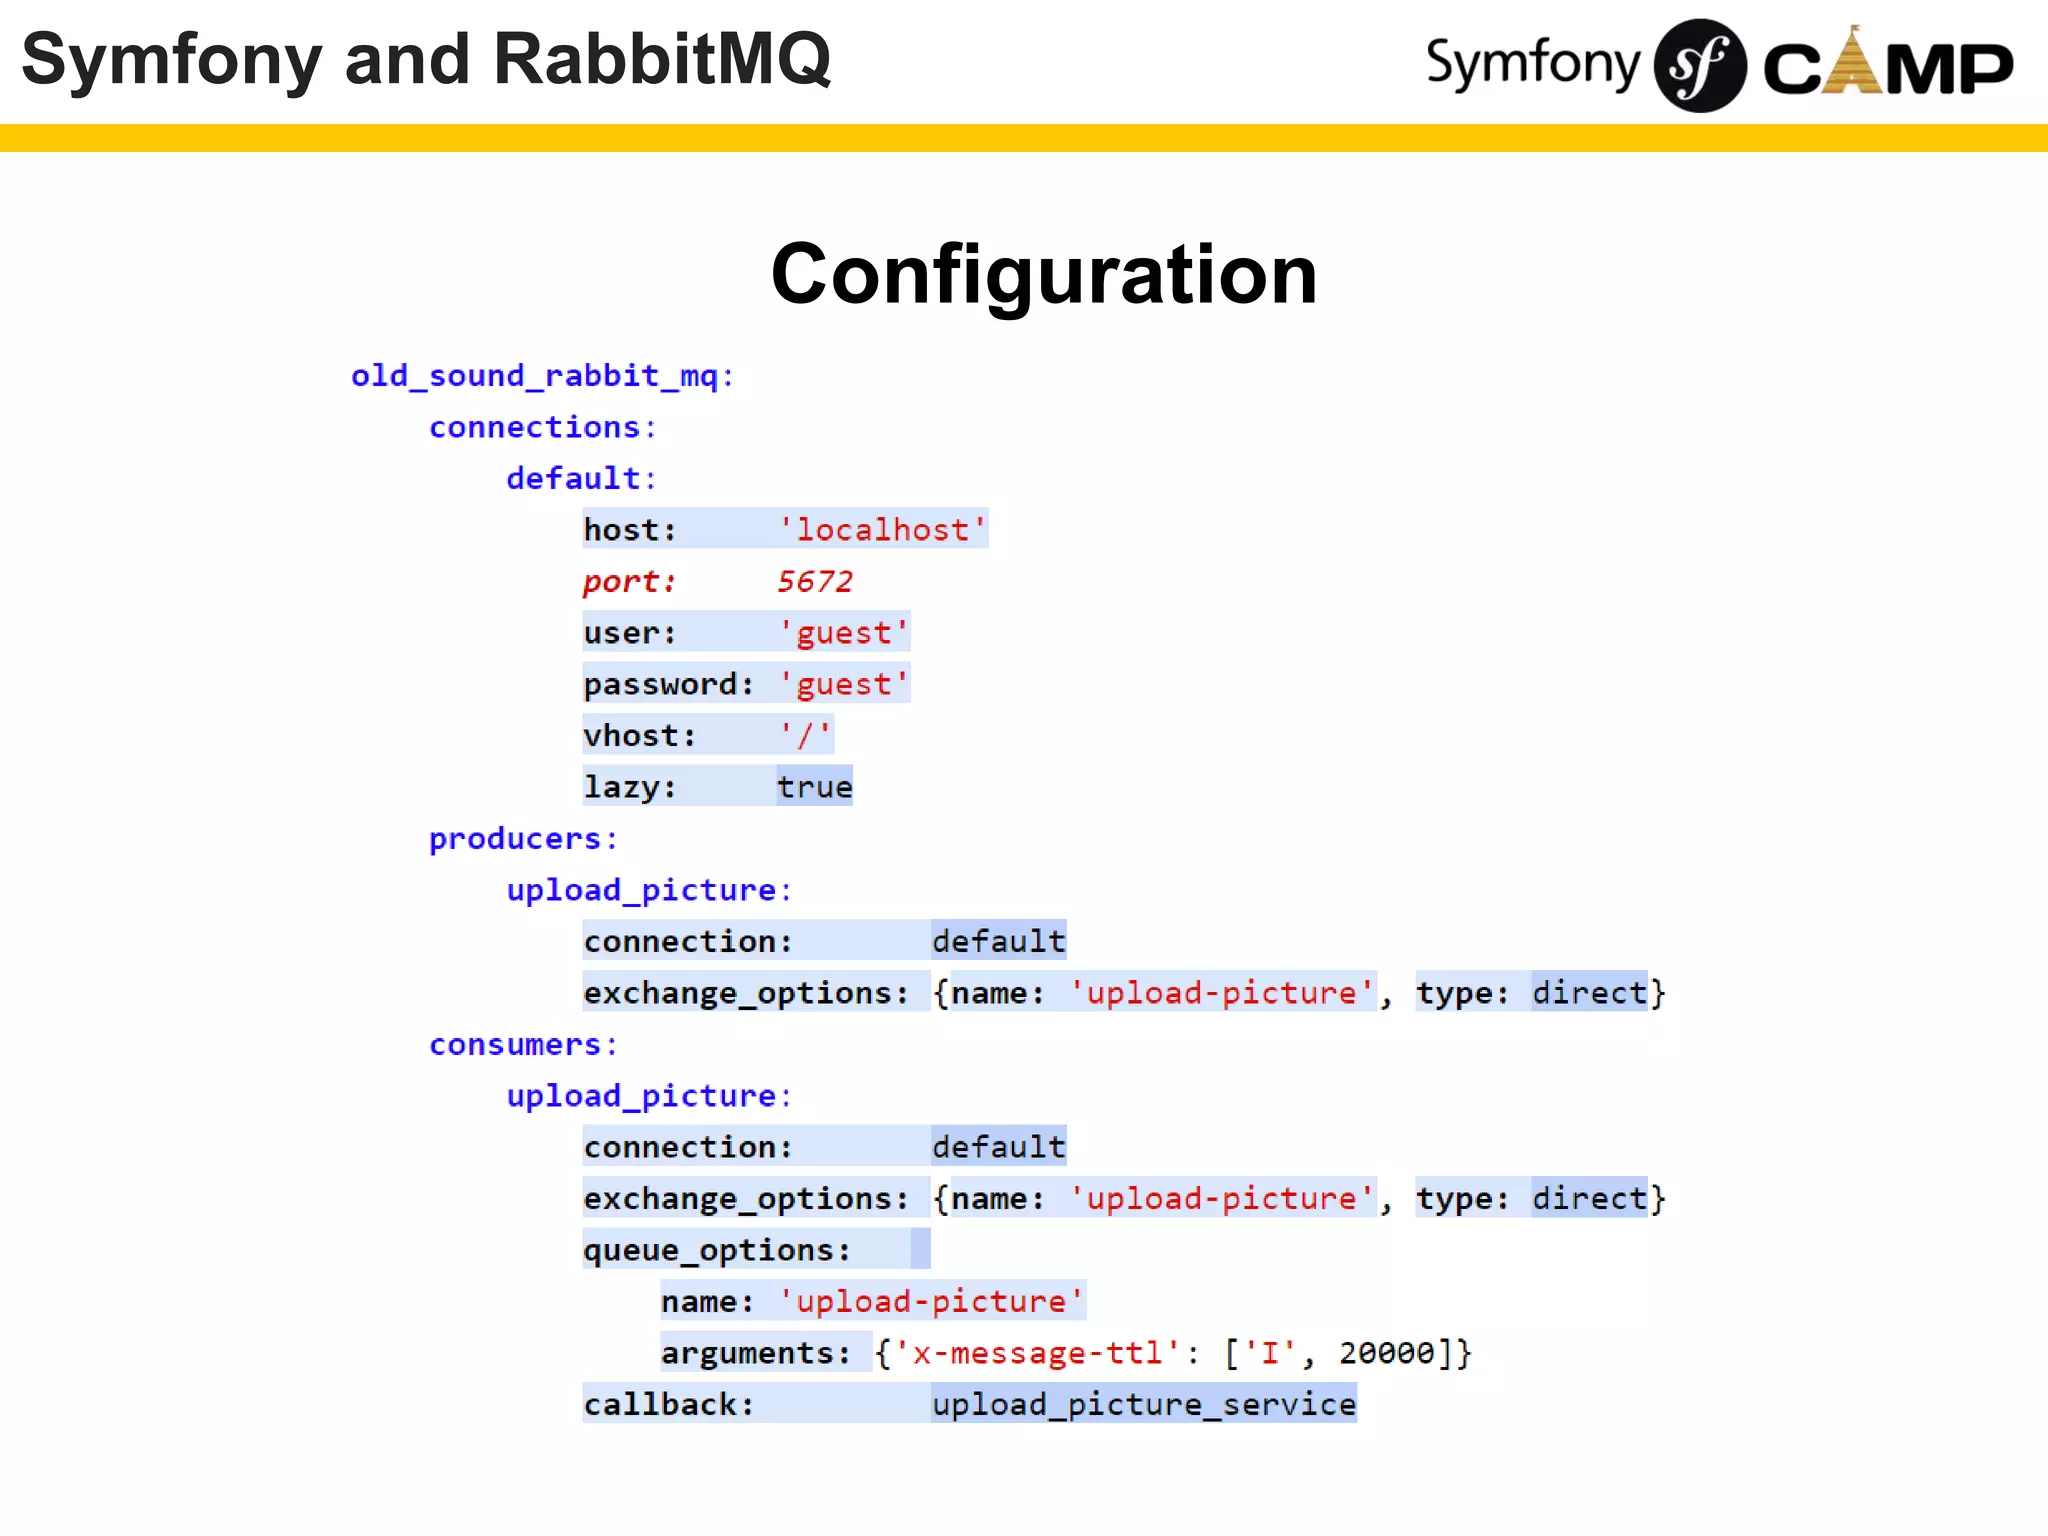Select the 'lazy:' key
The image size is (2048, 1536).
pos(630,787)
